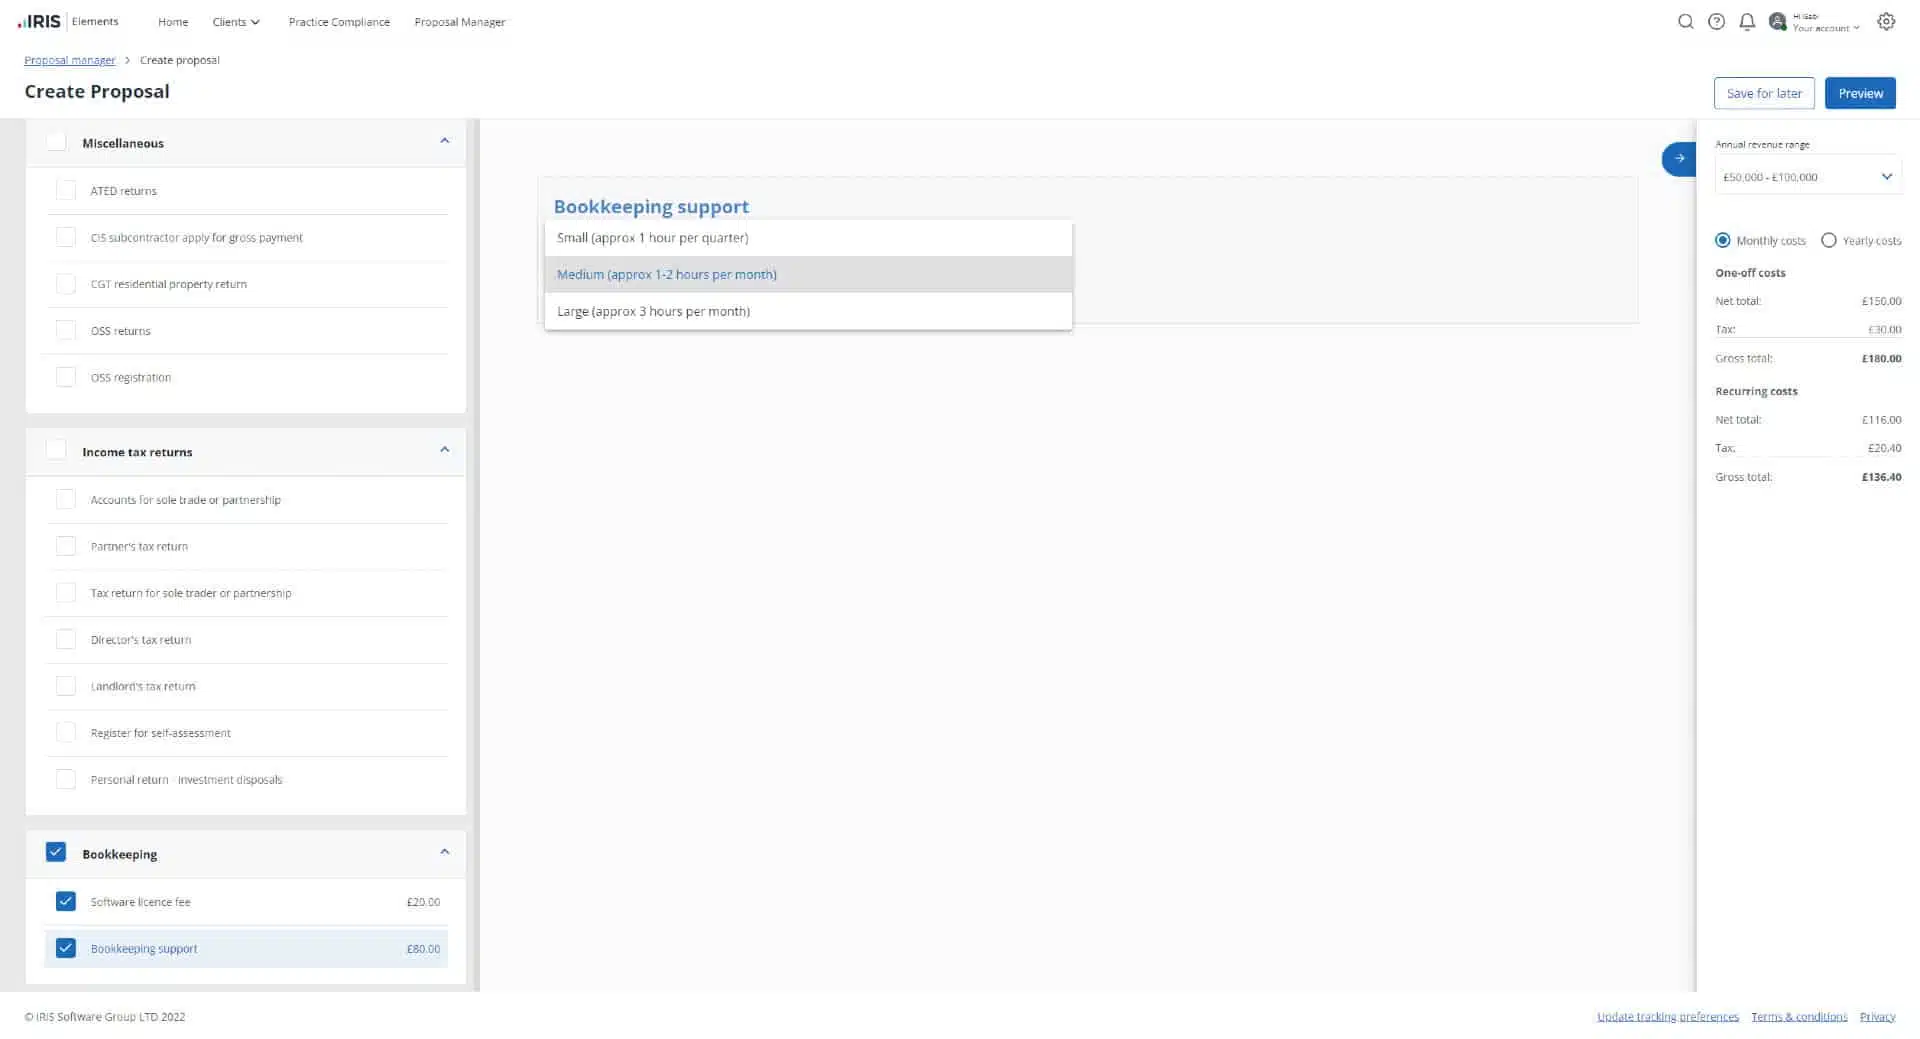Select the Yearly costs radio button
This screenshot has width=1920, height=1039.
coord(1829,240)
